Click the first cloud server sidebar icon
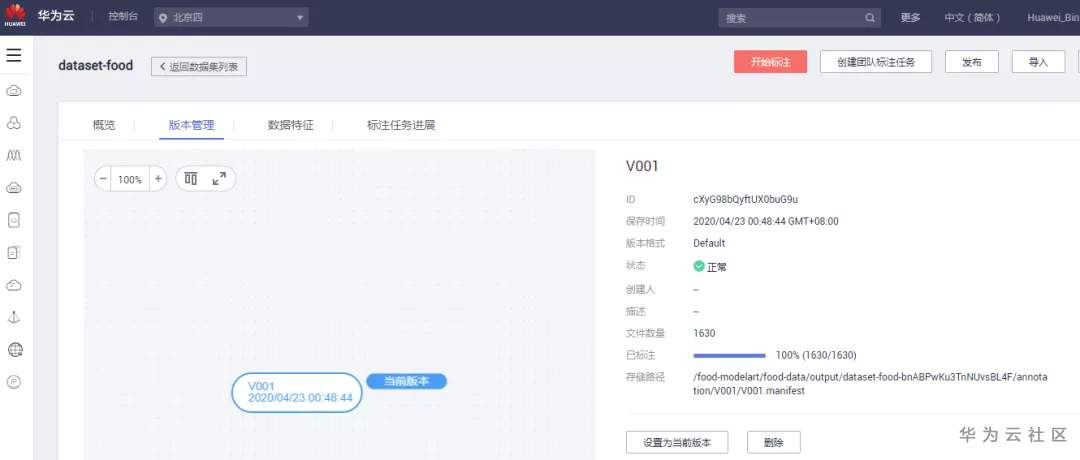 pos(14,90)
